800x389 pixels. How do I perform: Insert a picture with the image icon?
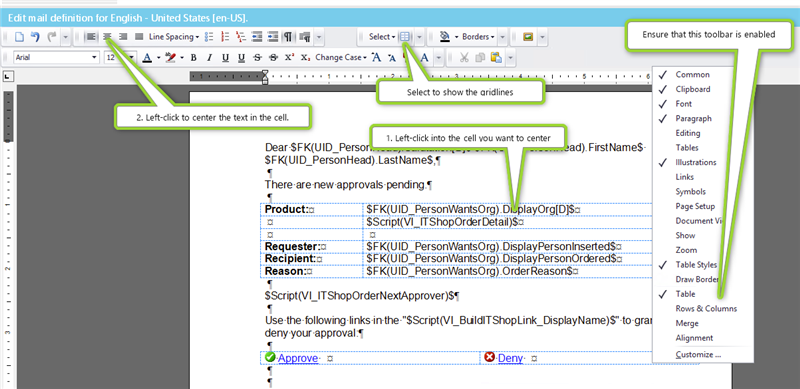click(528, 37)
